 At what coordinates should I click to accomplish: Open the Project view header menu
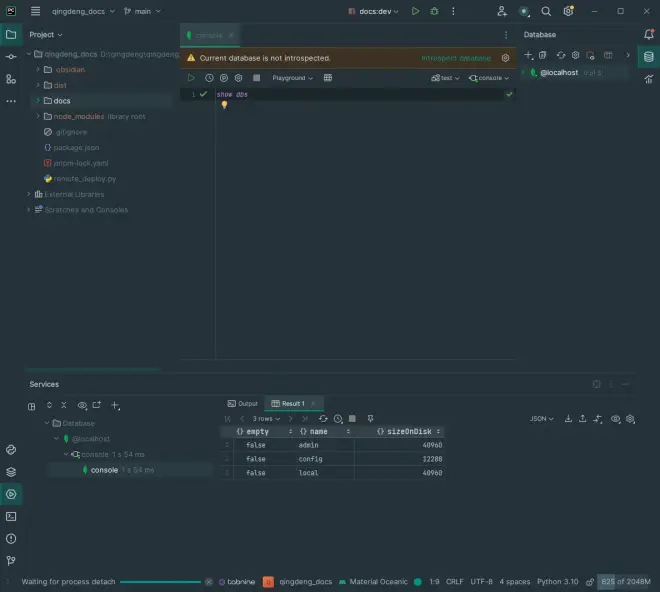coord(45,35)
